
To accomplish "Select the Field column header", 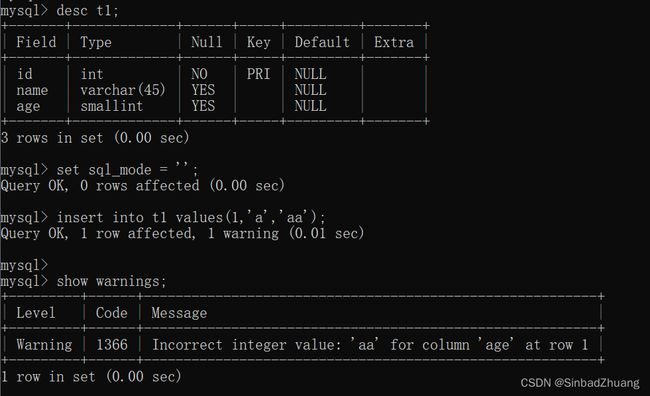I will coord(36,42).
